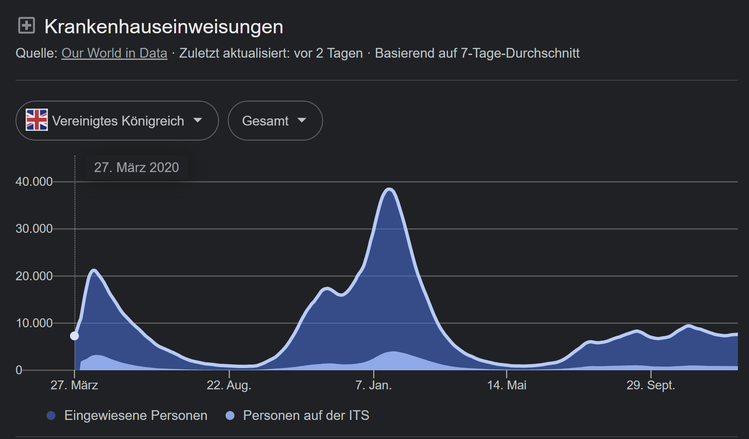Click the light blue ITS legend dot
749x439 pixels.
pyautogui.click(x=232, y=414)
